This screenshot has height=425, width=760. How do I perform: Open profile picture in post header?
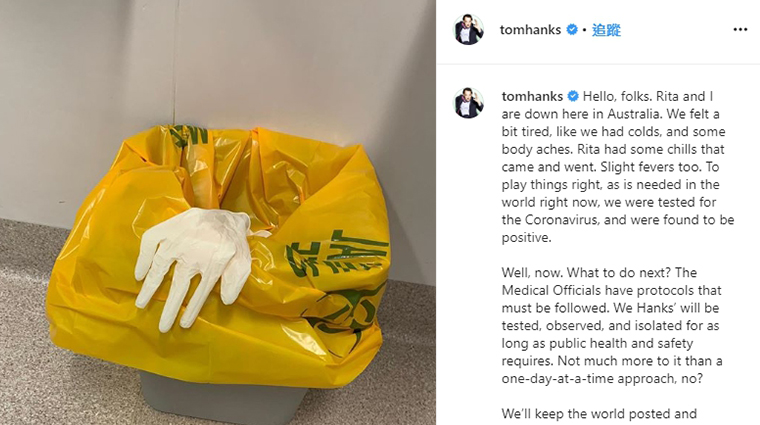click(468, 30)
